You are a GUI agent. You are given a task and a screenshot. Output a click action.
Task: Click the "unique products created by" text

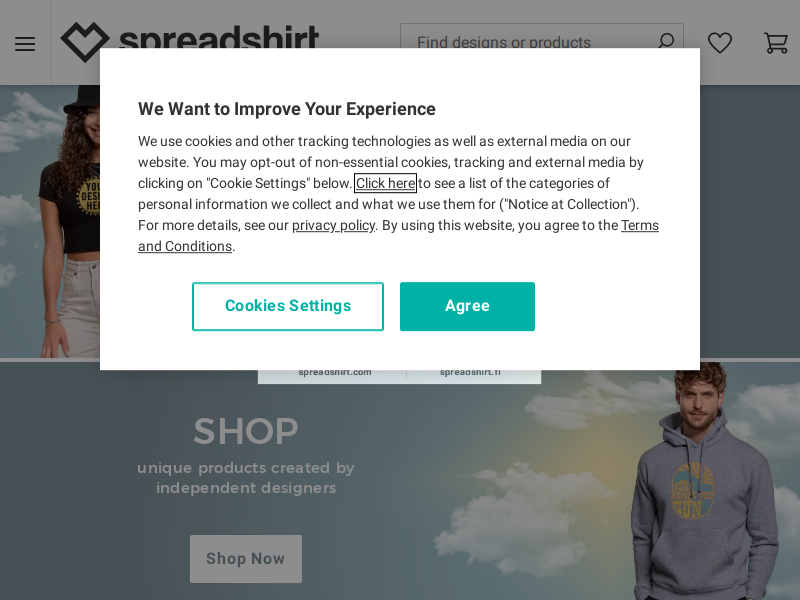(x=246, y=468)
